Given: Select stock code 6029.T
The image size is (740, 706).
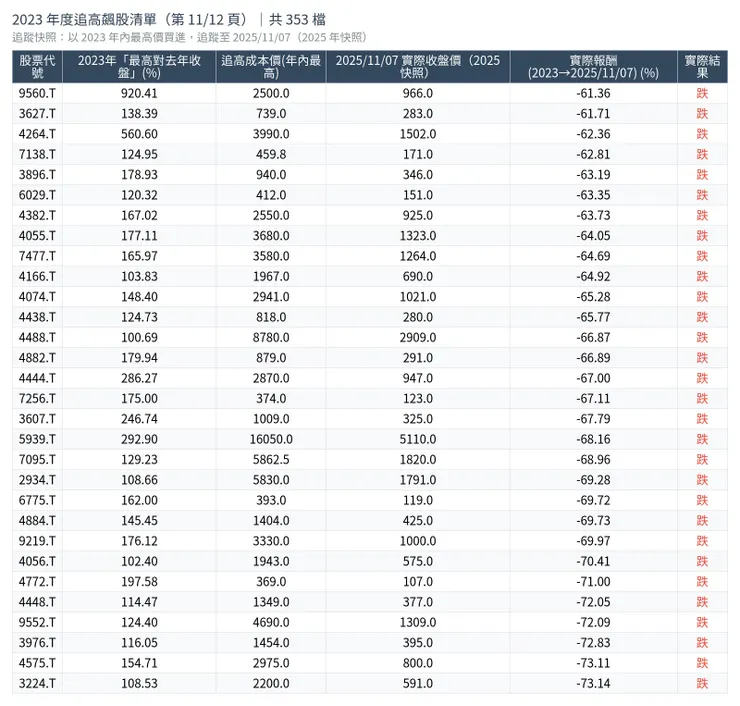Looking at the screenshot, I should (37, 195).
